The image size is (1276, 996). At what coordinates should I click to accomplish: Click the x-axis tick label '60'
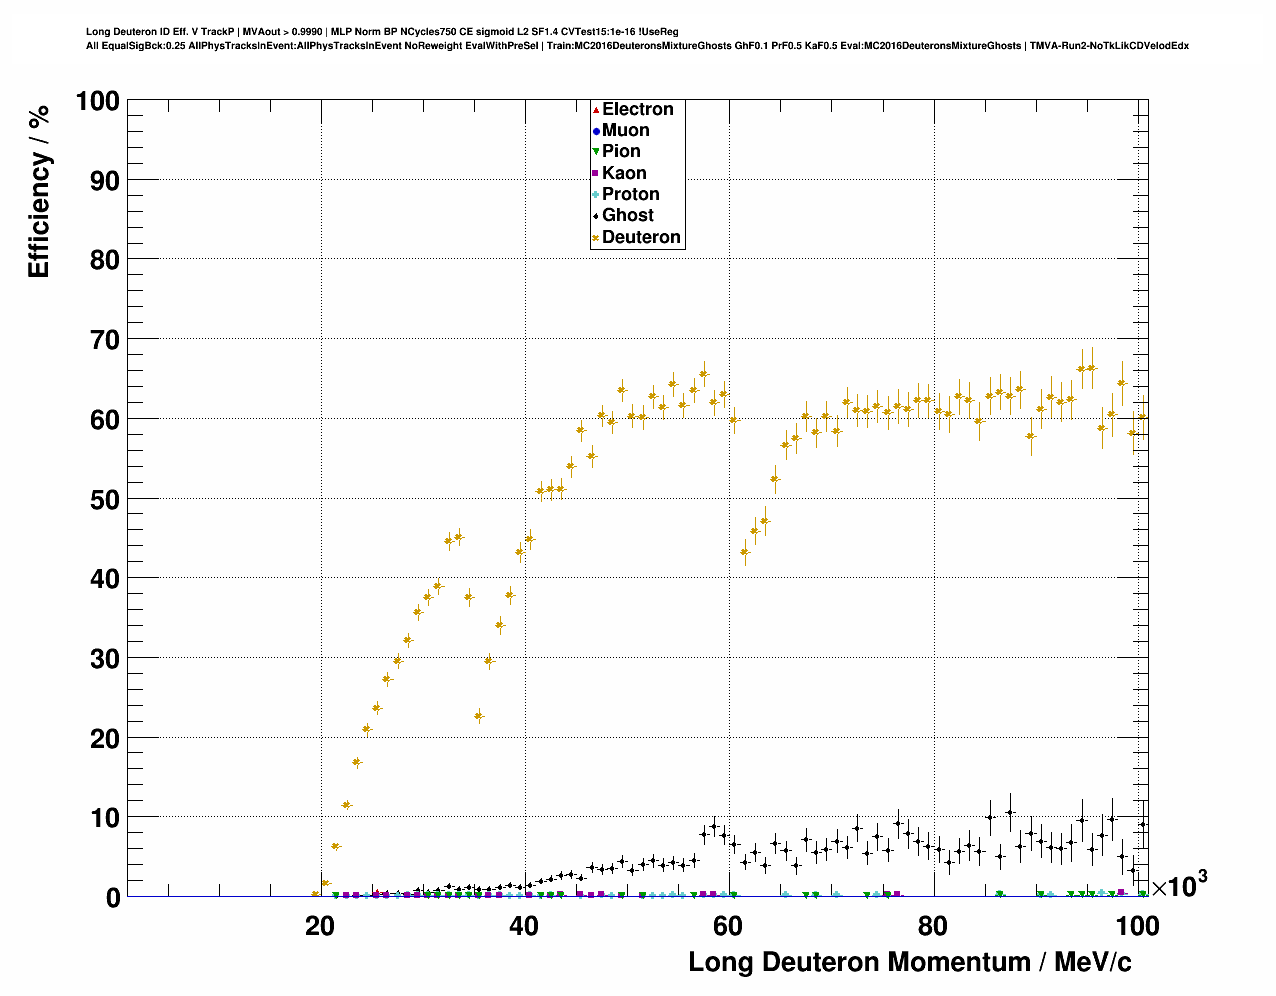click(729, 927)
